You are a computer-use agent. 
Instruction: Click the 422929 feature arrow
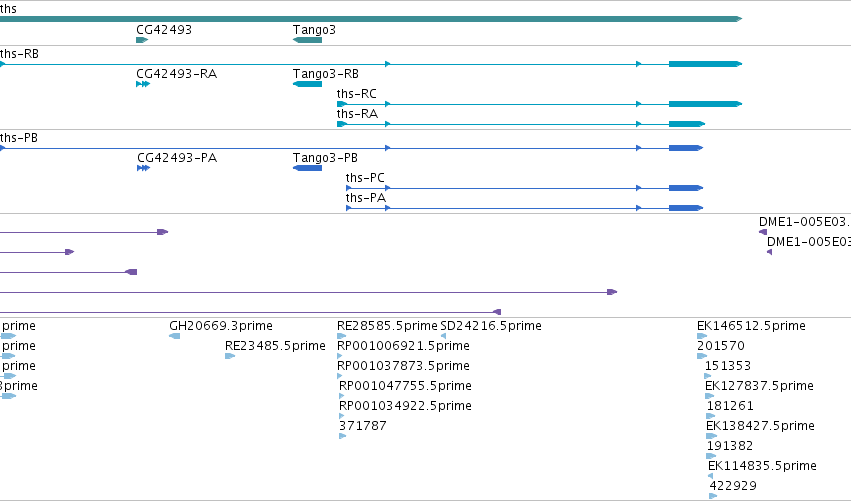(x=713, y=496)
